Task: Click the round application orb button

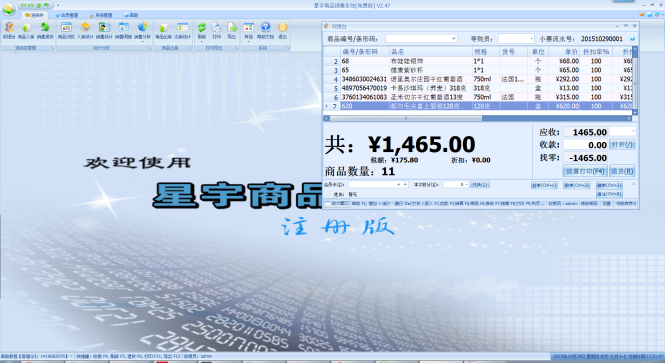Action: pos(8,8)
